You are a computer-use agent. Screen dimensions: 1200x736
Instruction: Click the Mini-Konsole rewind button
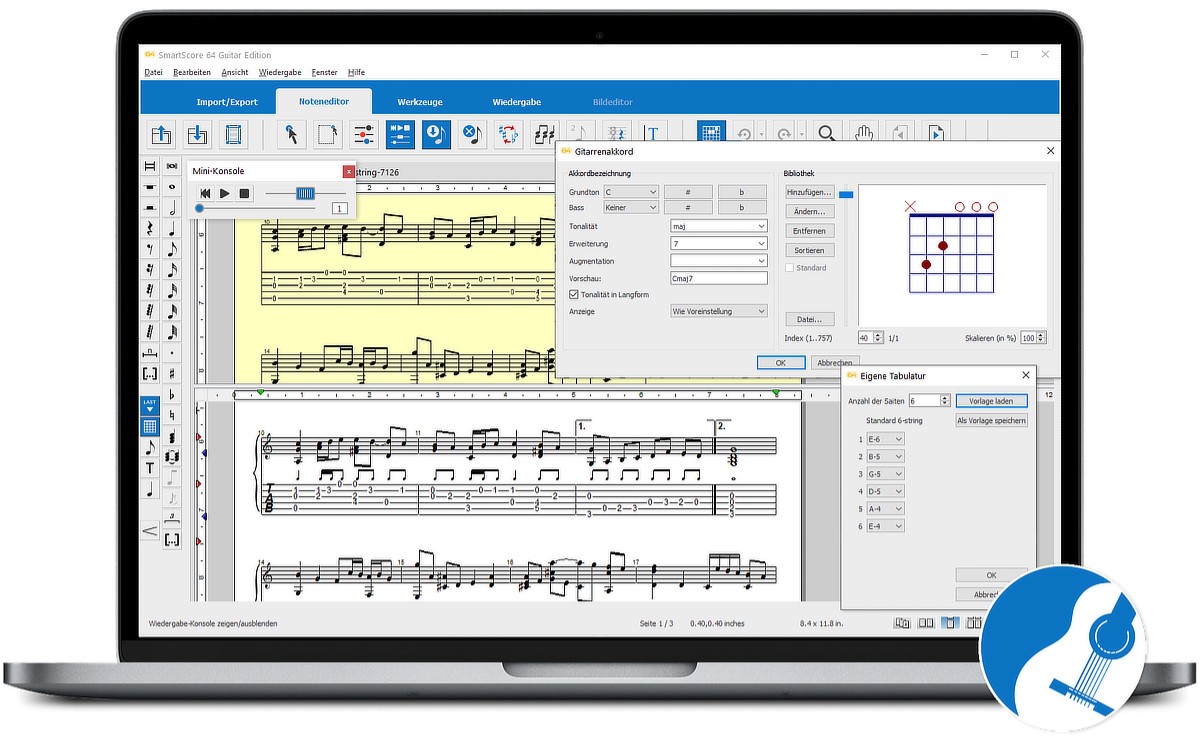[x=205, y=193]
